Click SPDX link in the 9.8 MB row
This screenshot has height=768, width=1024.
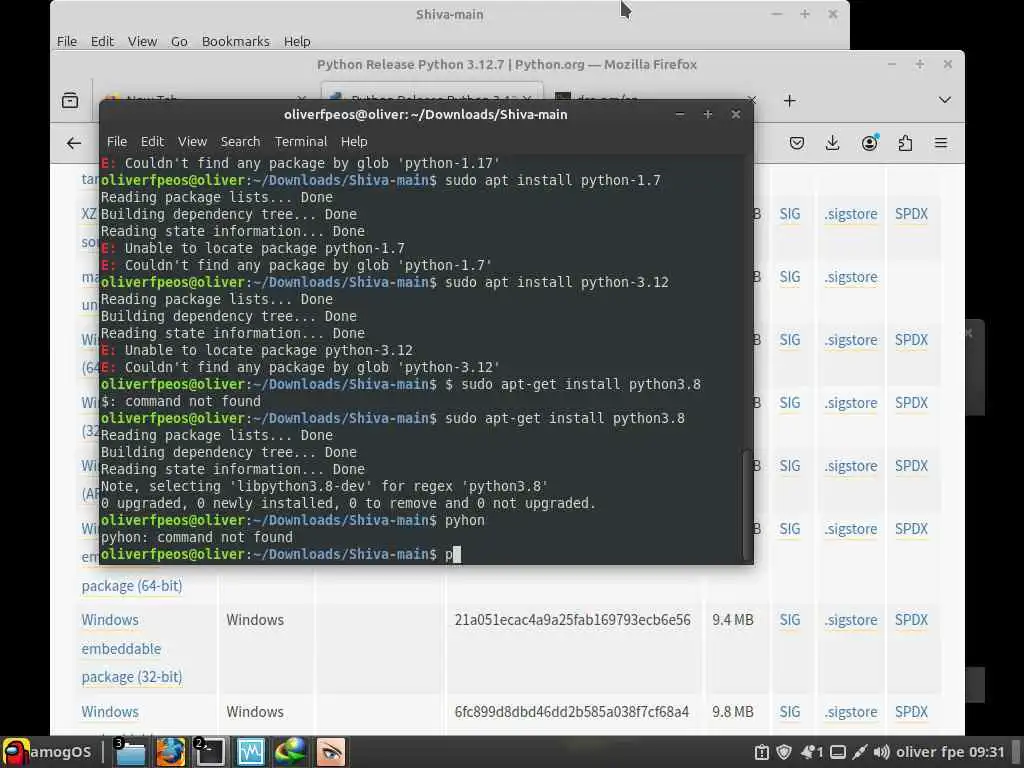[911, 712]
